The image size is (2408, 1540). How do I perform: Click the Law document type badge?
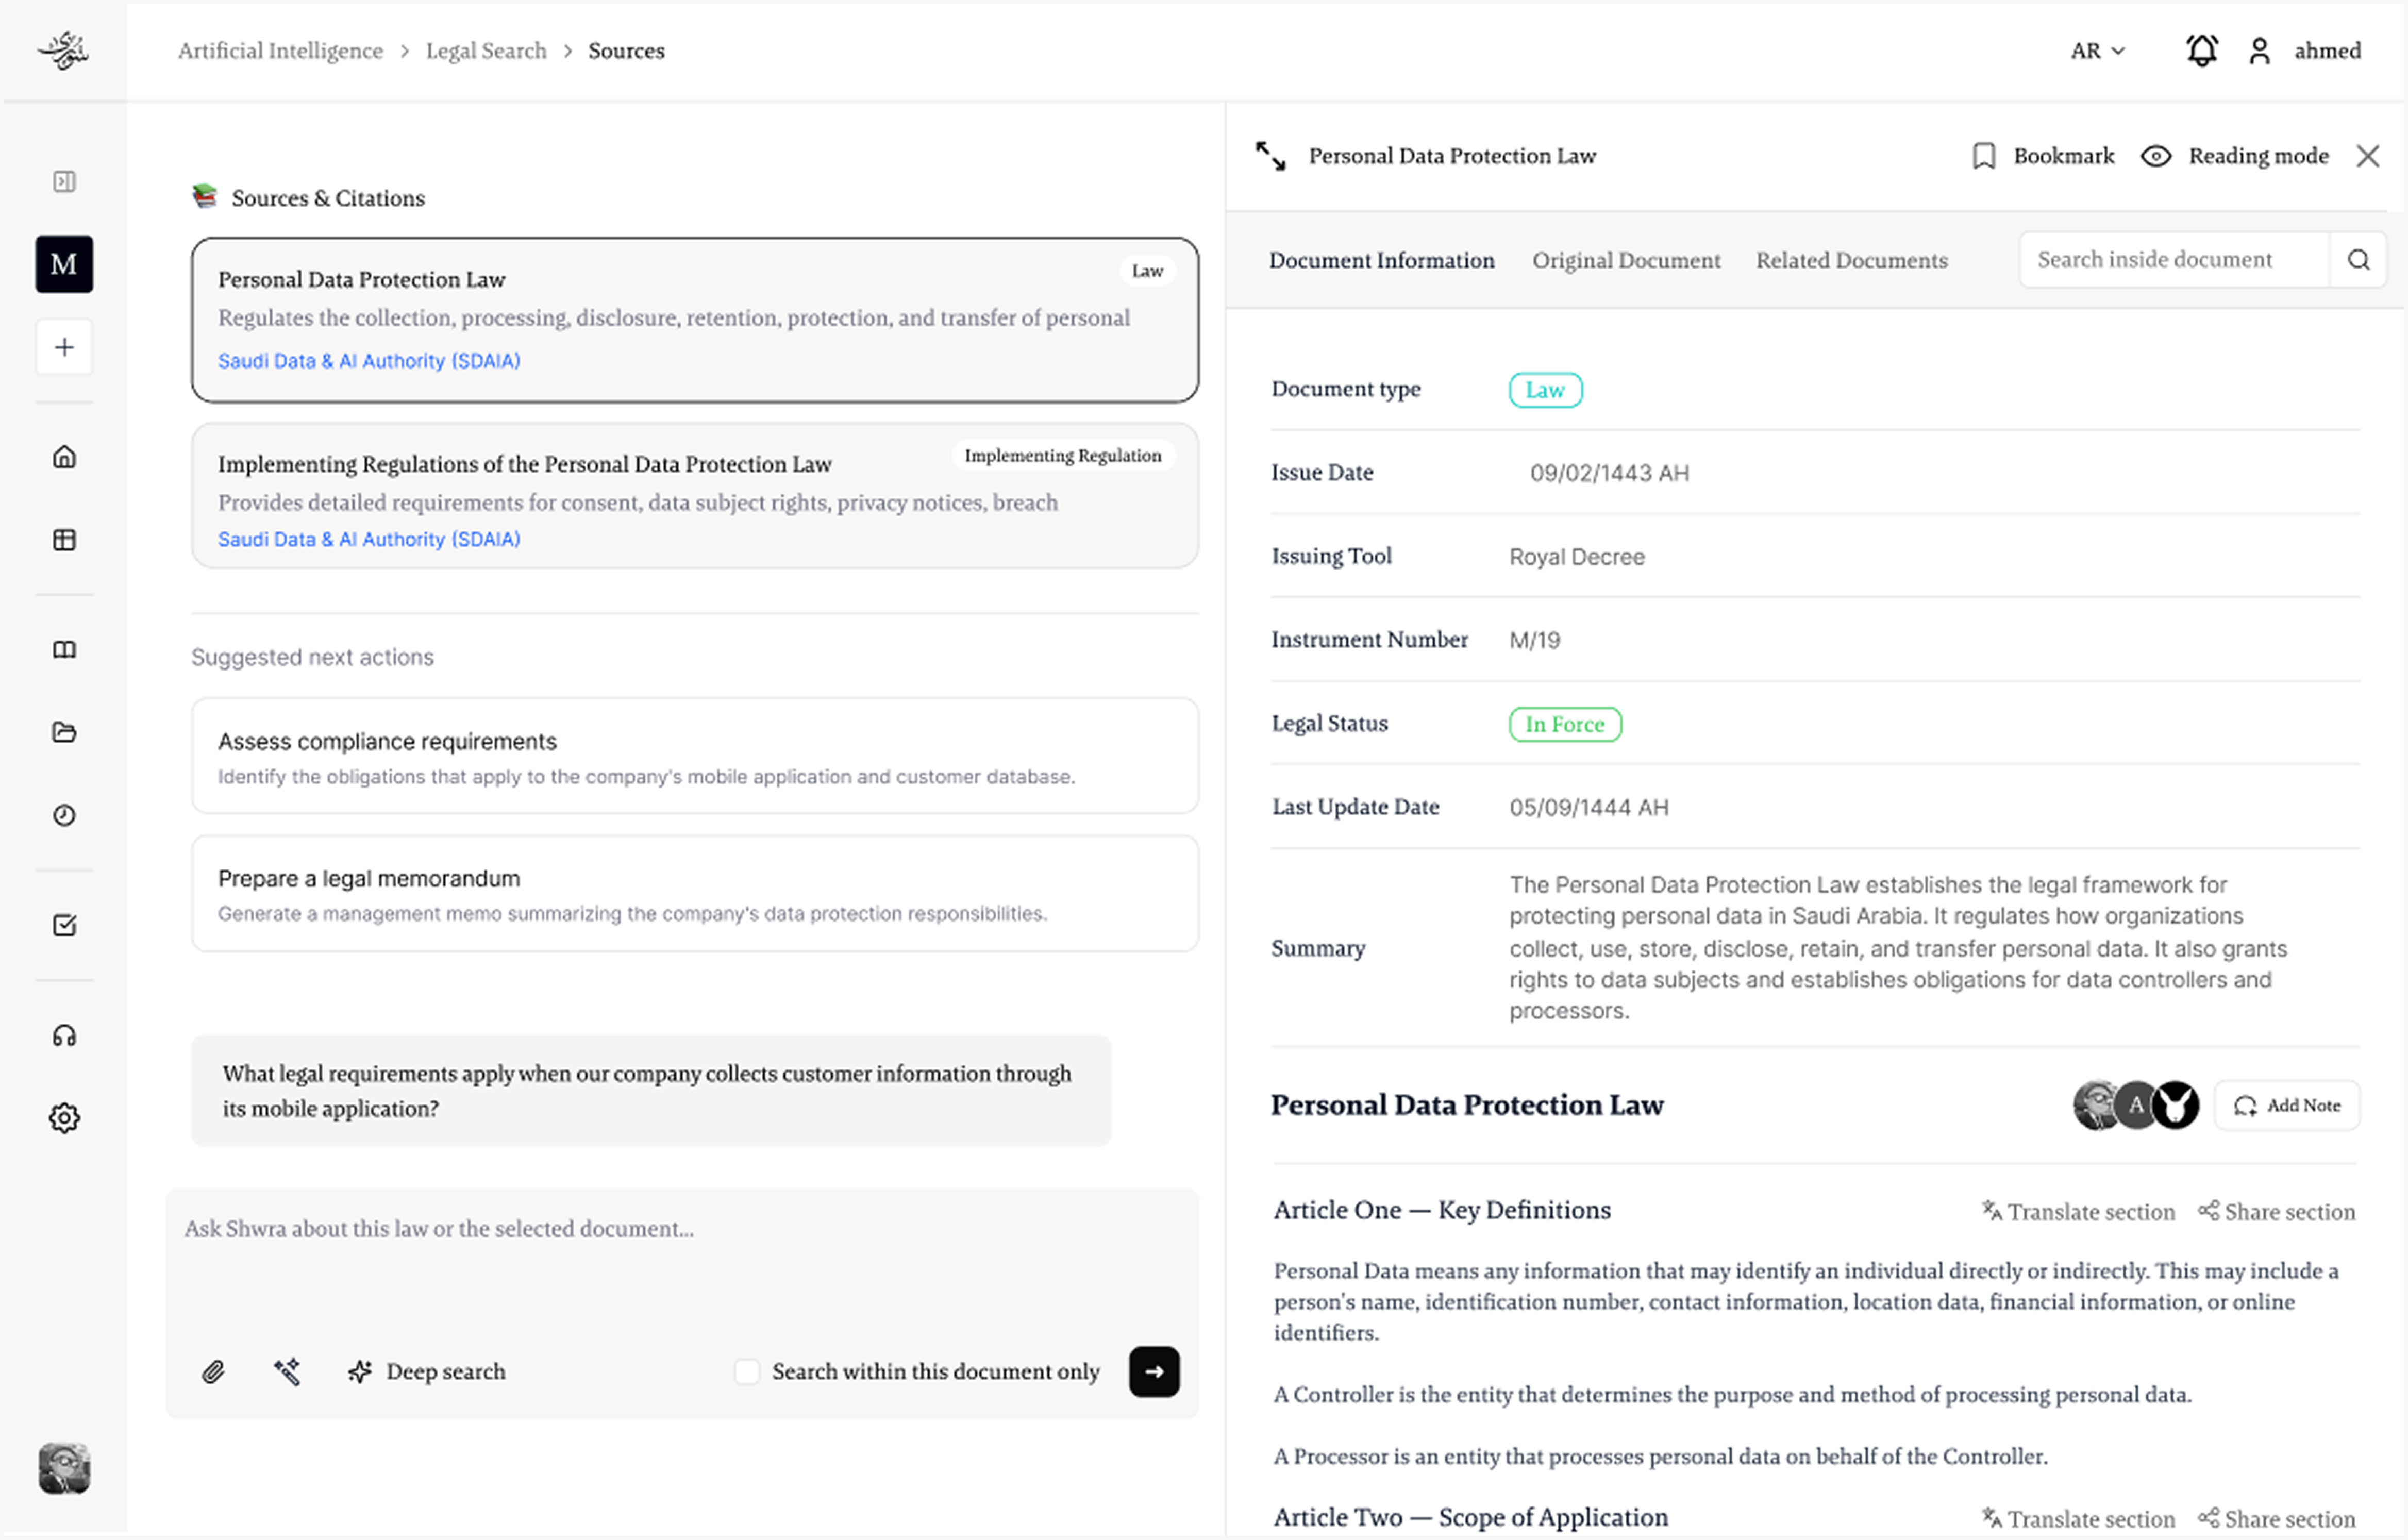(1545, 390)
